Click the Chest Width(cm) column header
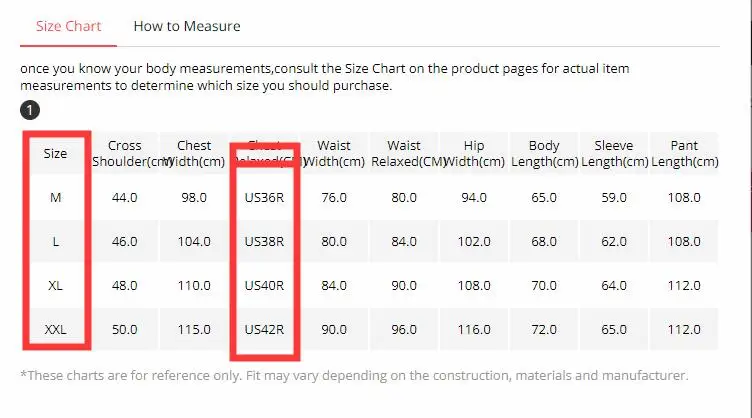The image size is (752, 418). [x=194, y=153]
